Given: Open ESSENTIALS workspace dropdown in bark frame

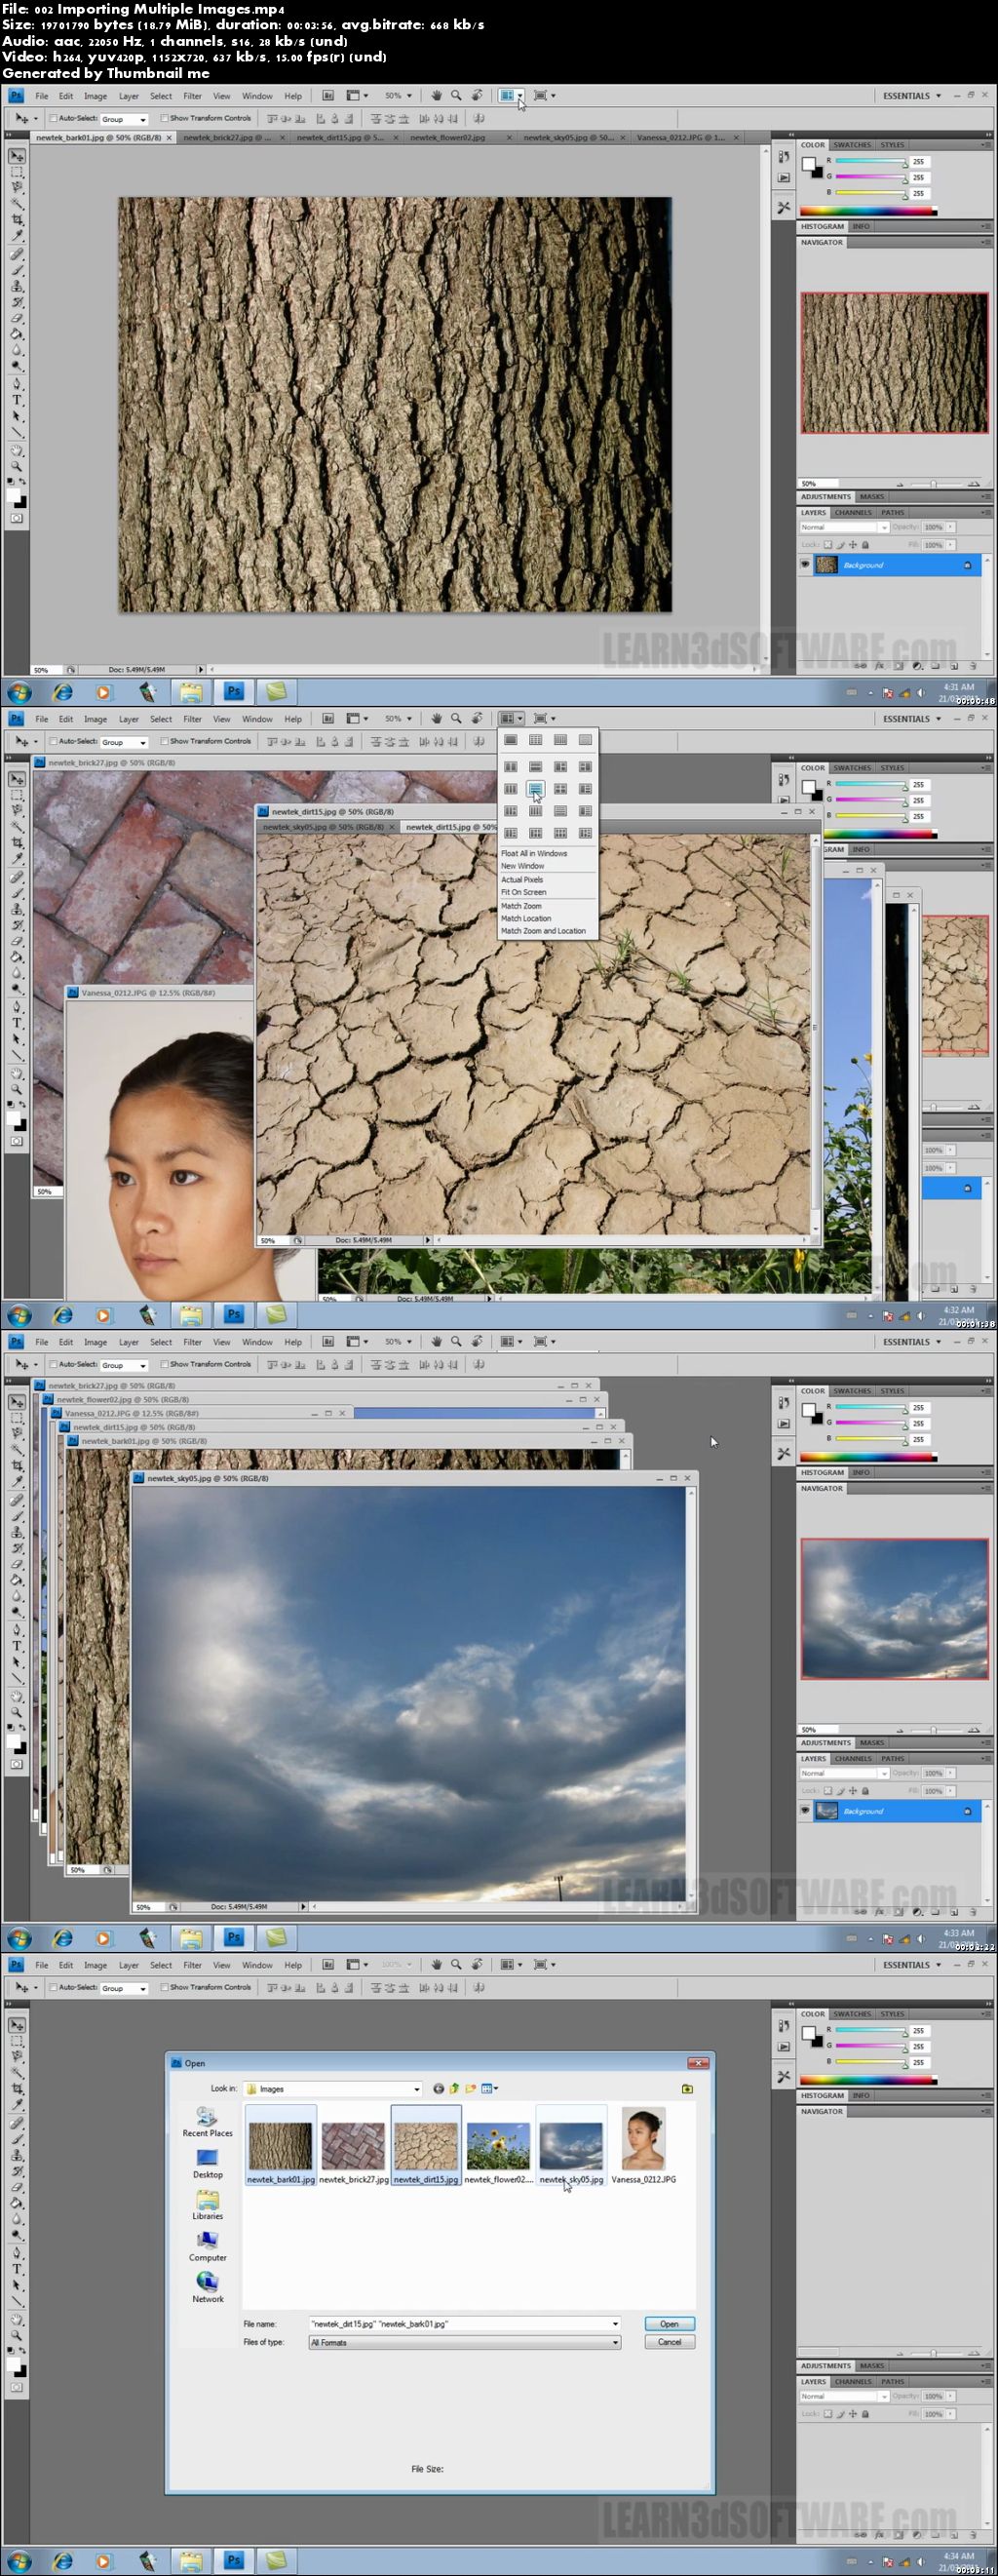Looking at the screenshot, I should point(911,96).
